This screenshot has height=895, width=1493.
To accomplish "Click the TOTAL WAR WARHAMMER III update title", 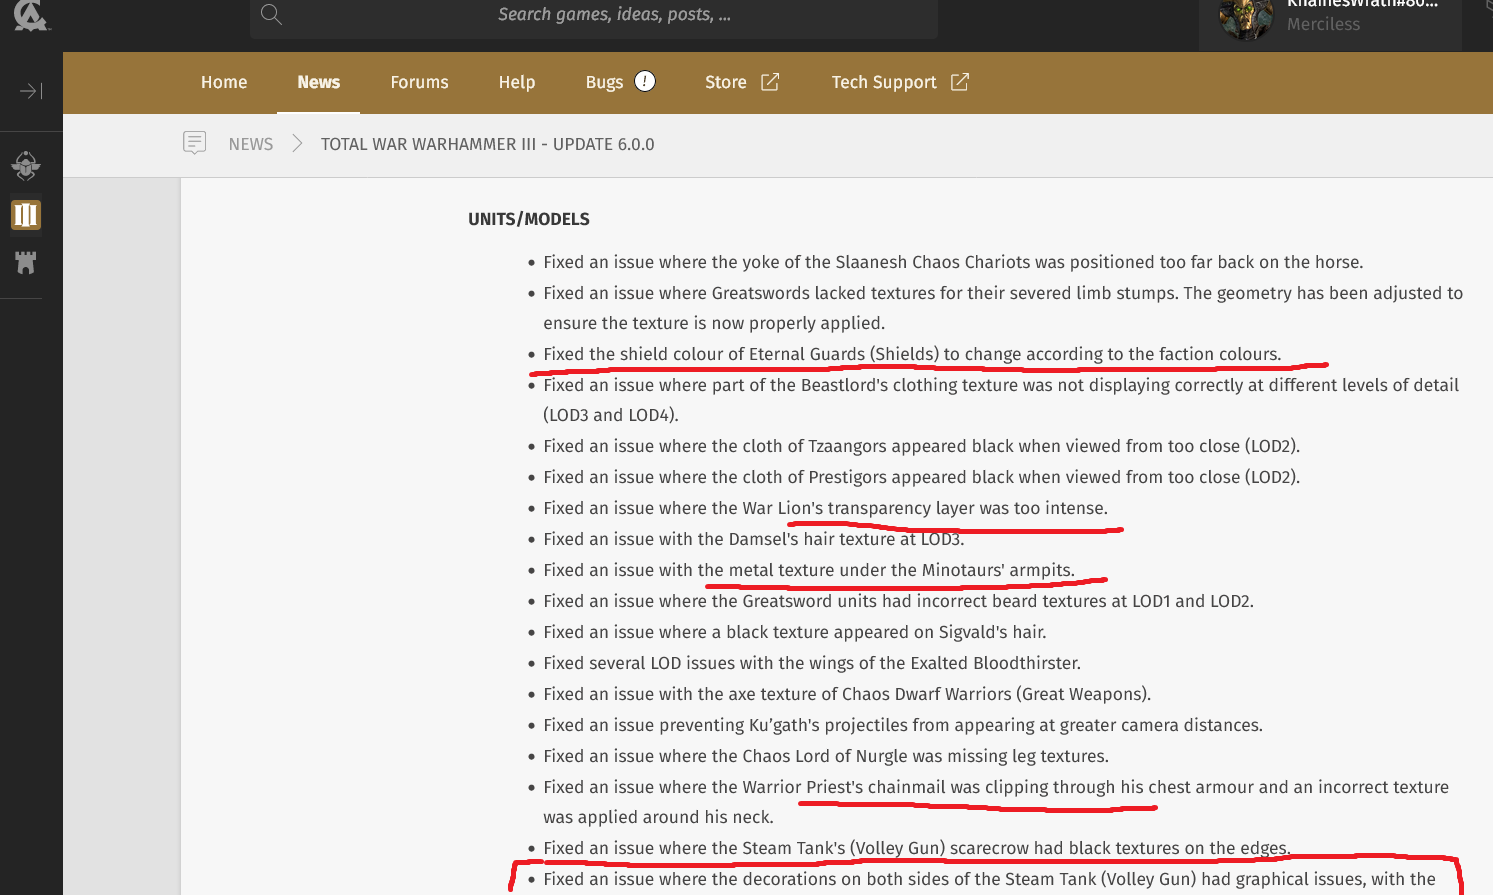I will pos(487,143).
